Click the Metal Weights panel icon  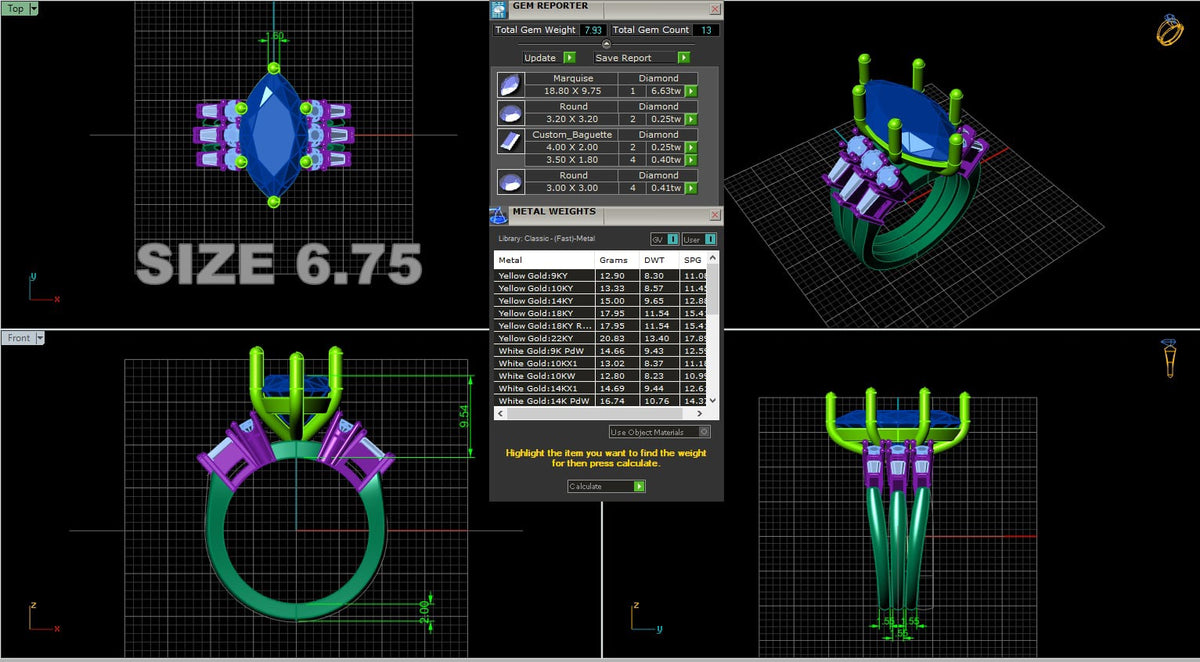(499, 214)
